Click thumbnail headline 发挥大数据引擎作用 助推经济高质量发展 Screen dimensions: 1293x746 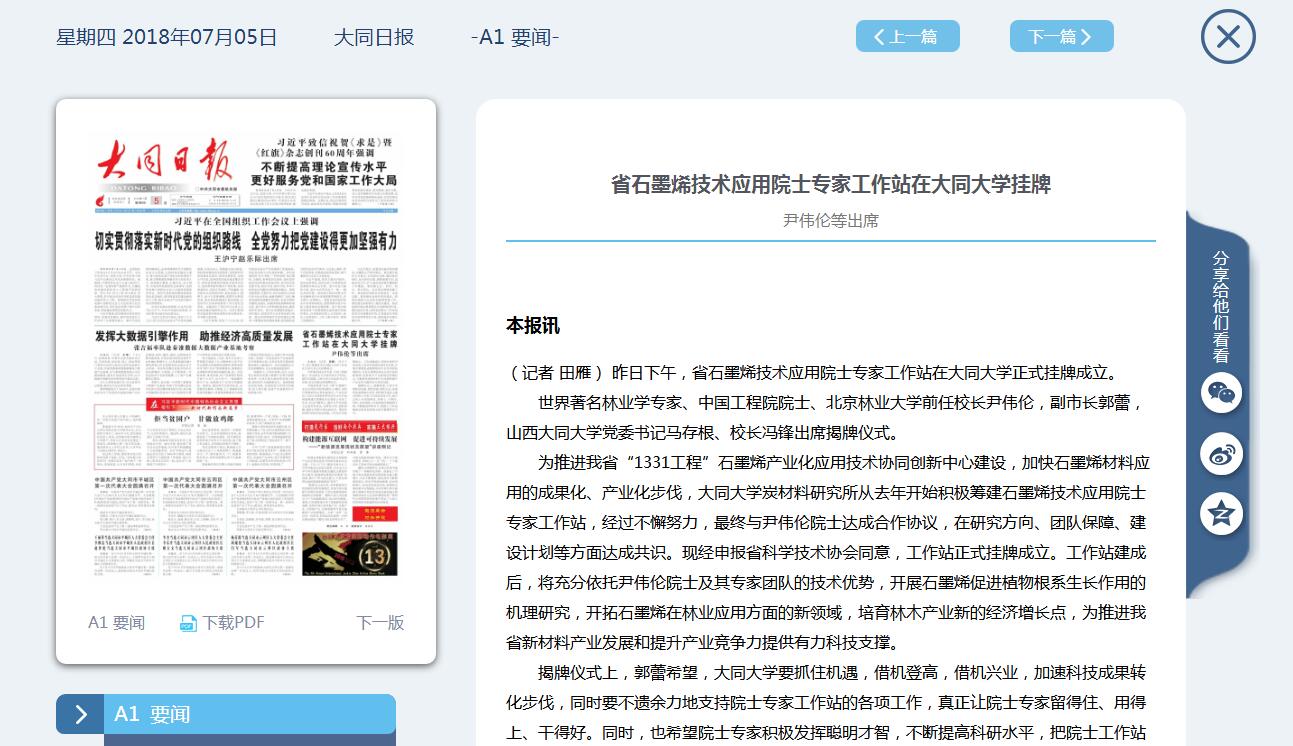point(194,335)
